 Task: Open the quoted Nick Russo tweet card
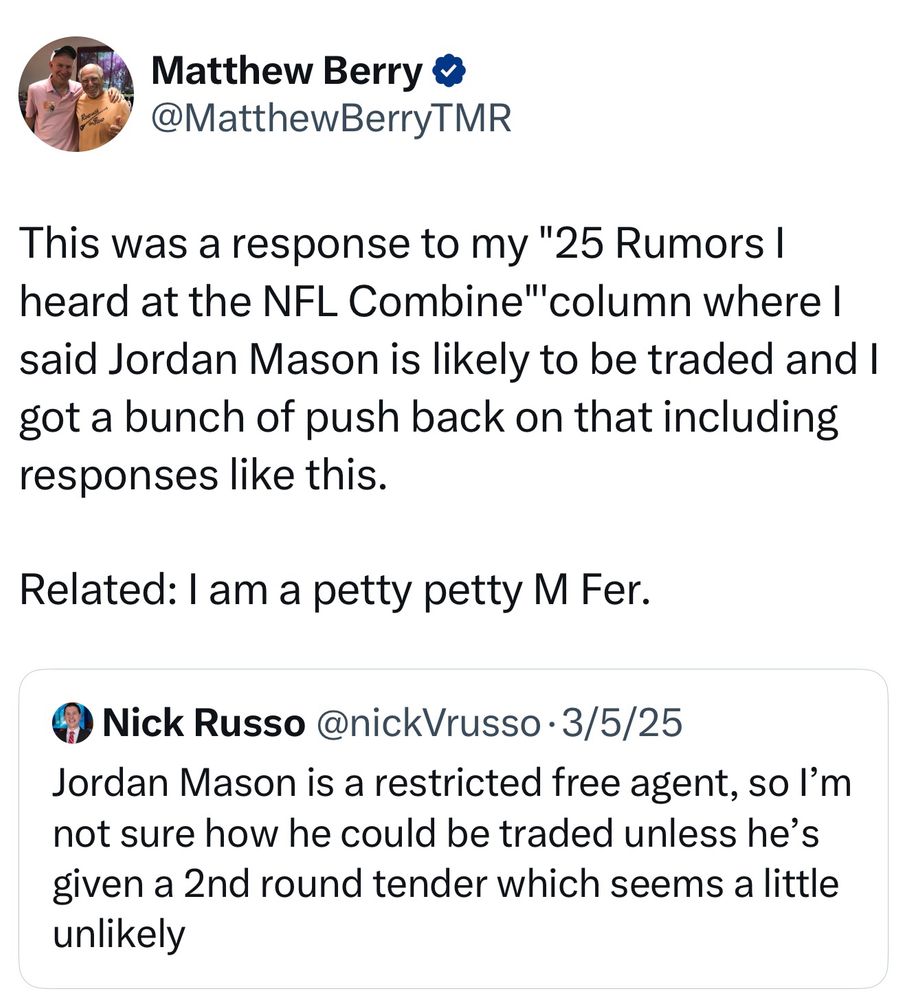coord(453,828)
